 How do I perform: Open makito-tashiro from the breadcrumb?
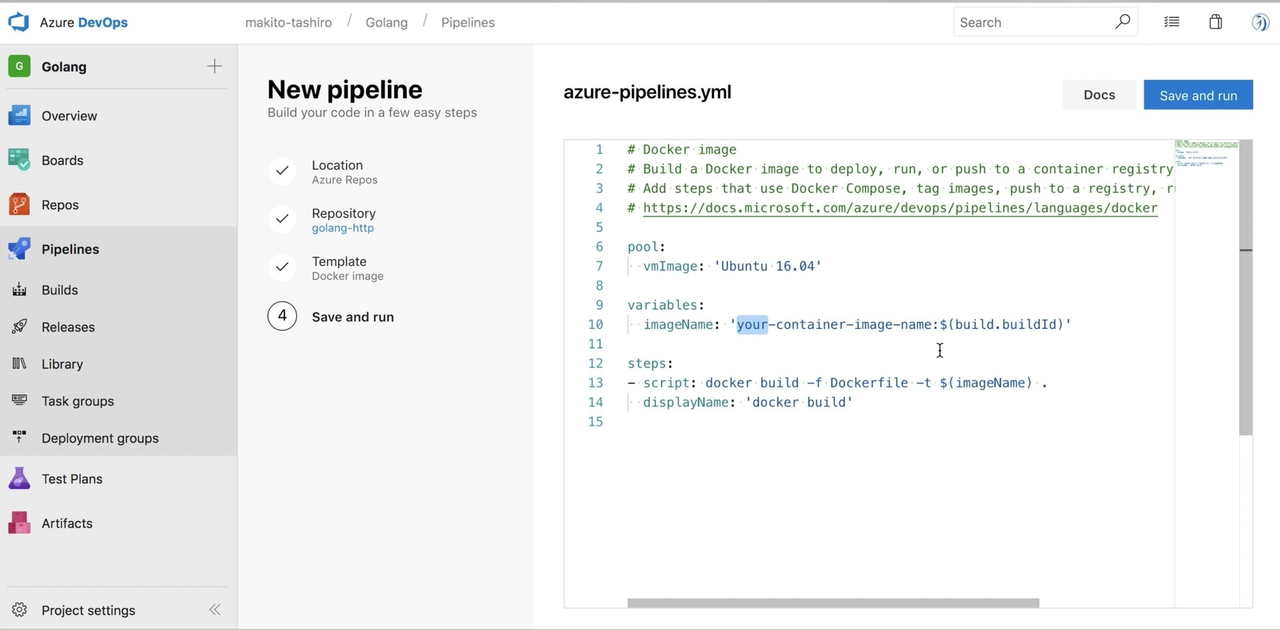click(288, 21)
